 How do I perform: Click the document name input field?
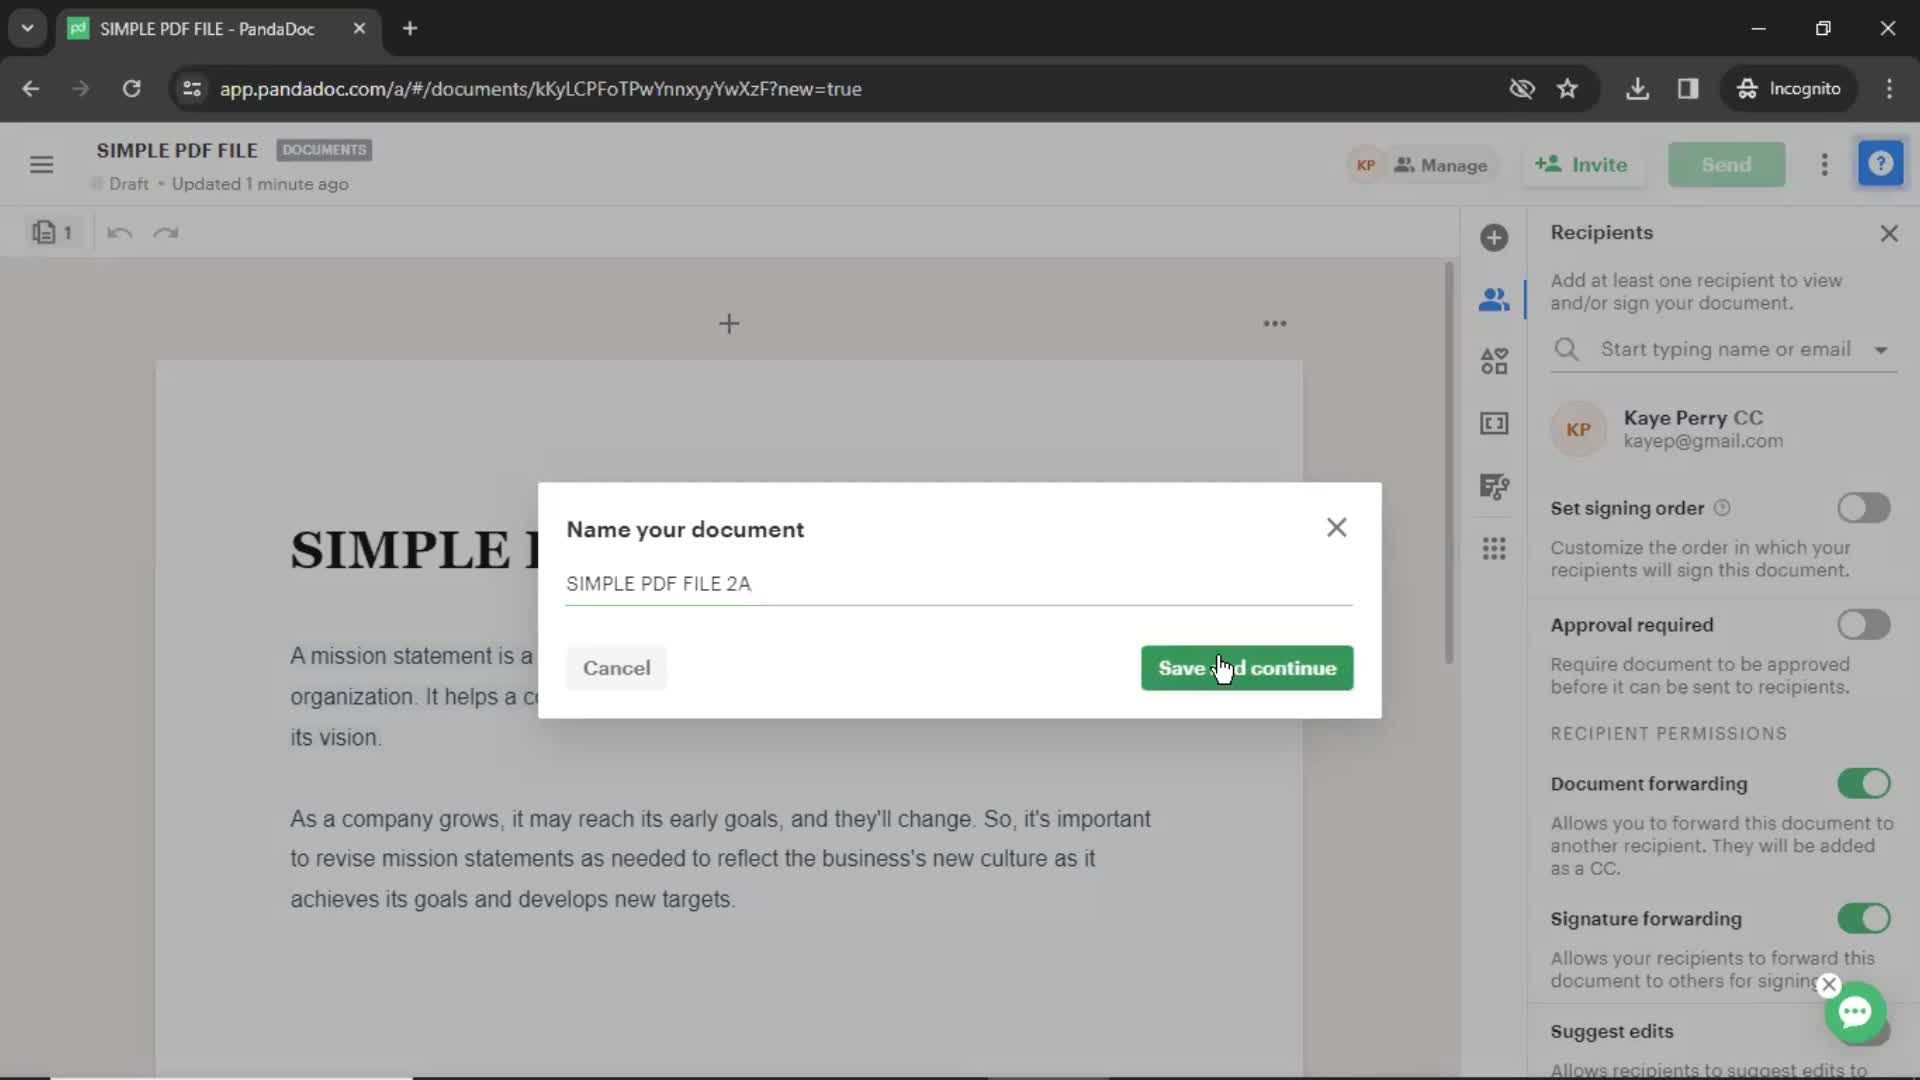pyautogui.click(x=957, y=583)
